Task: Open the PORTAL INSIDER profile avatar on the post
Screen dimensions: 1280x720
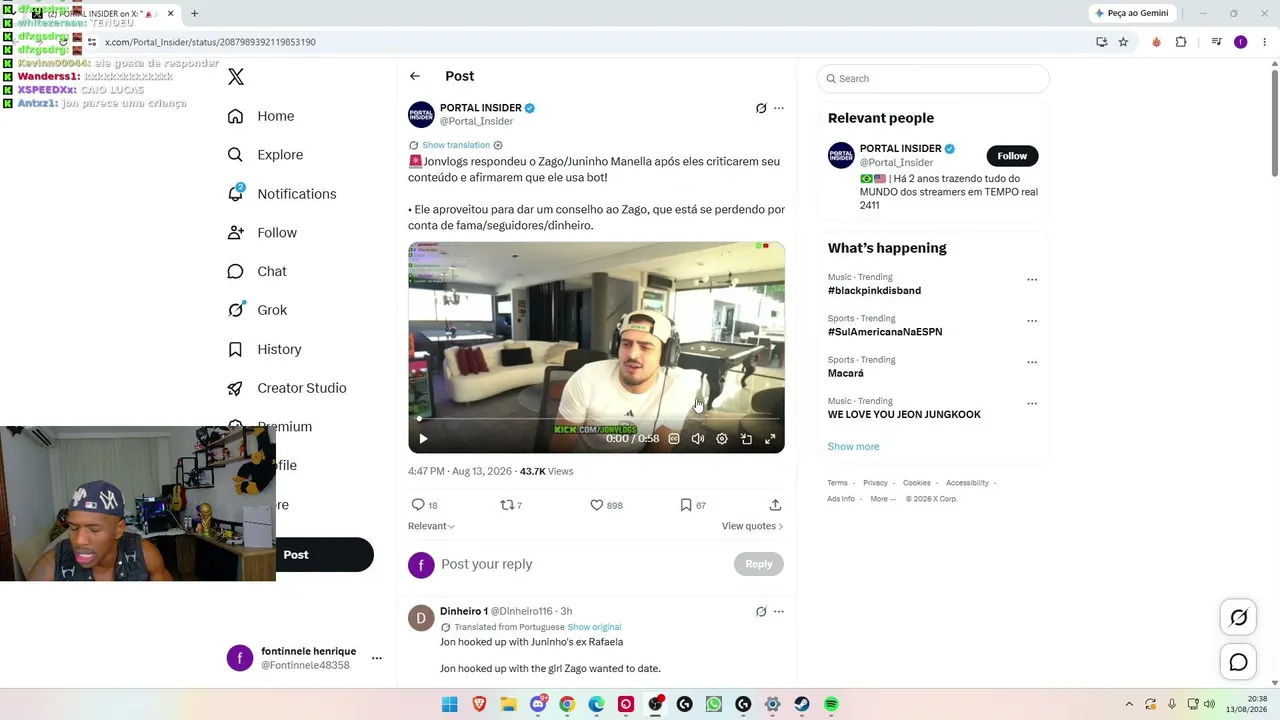Action: click(x=421, y=114)
